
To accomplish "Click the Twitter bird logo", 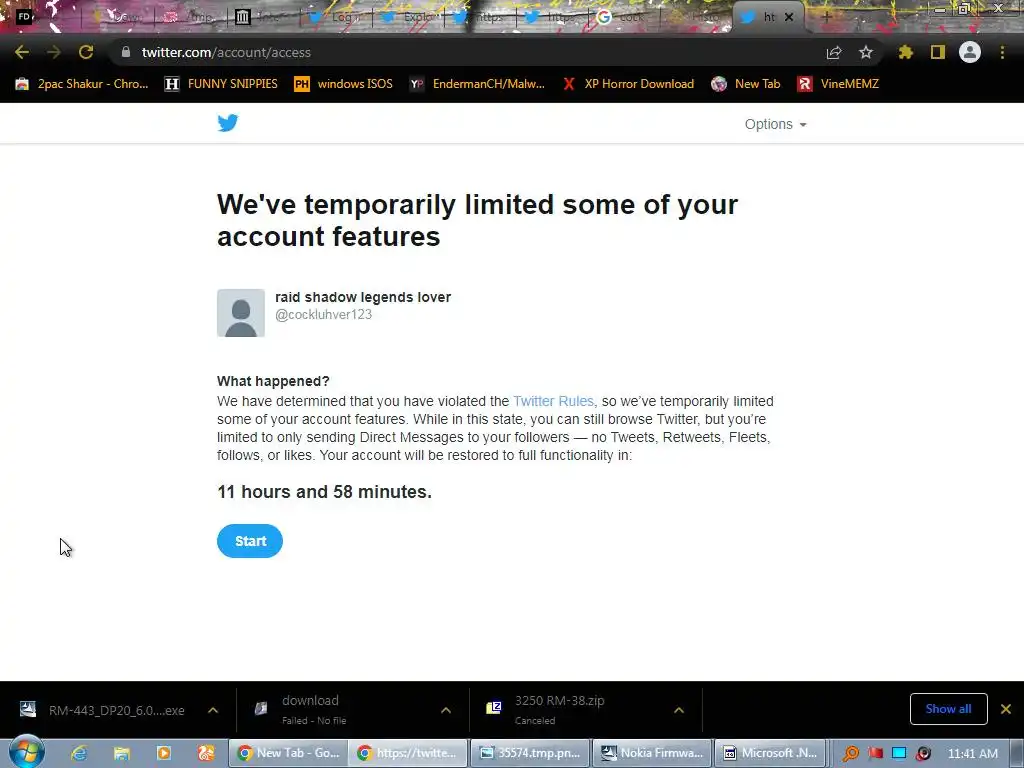I will [x=228, y=123].
